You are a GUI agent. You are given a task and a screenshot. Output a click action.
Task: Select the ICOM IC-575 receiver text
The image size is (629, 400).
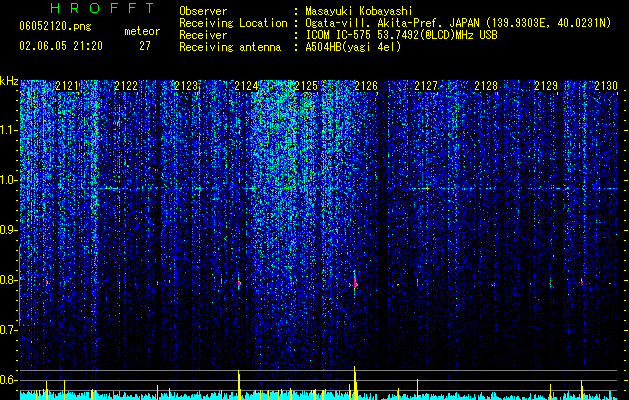[401, 35]
